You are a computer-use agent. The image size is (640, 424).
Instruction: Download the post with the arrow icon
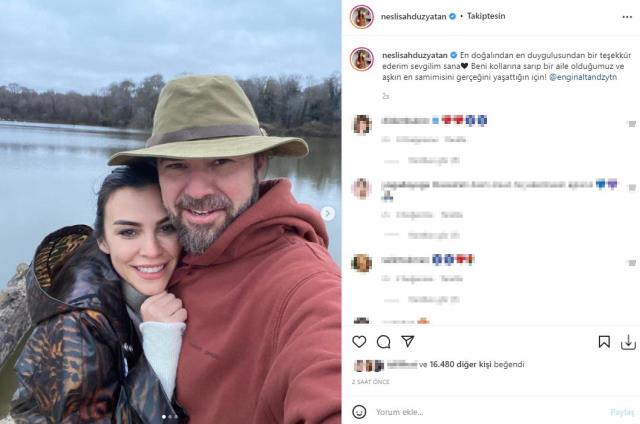628,342
